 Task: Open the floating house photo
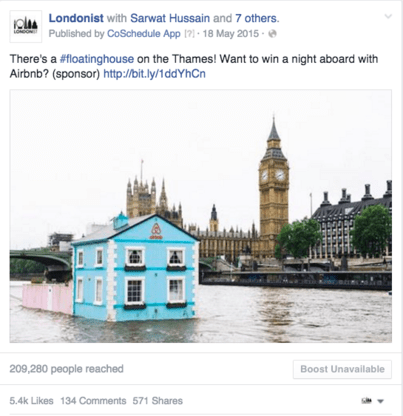point(201,216)
